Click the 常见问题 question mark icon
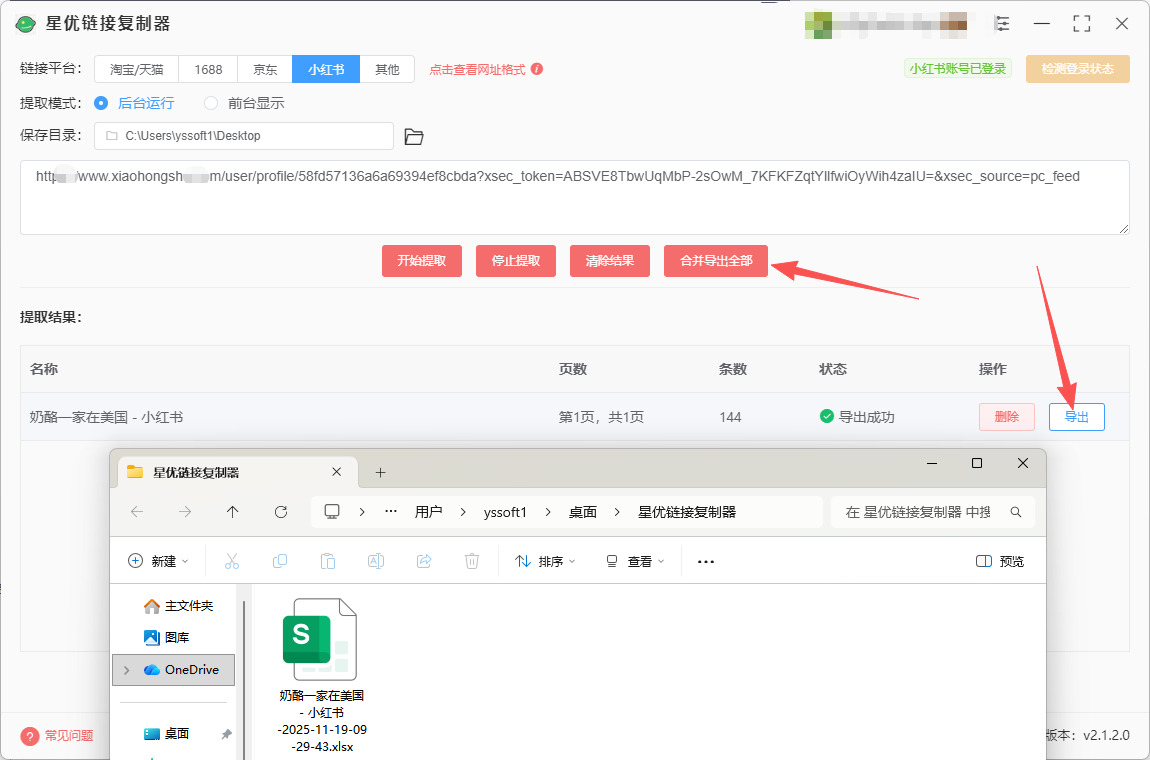 pyautogui.click(x=29, y=736)
